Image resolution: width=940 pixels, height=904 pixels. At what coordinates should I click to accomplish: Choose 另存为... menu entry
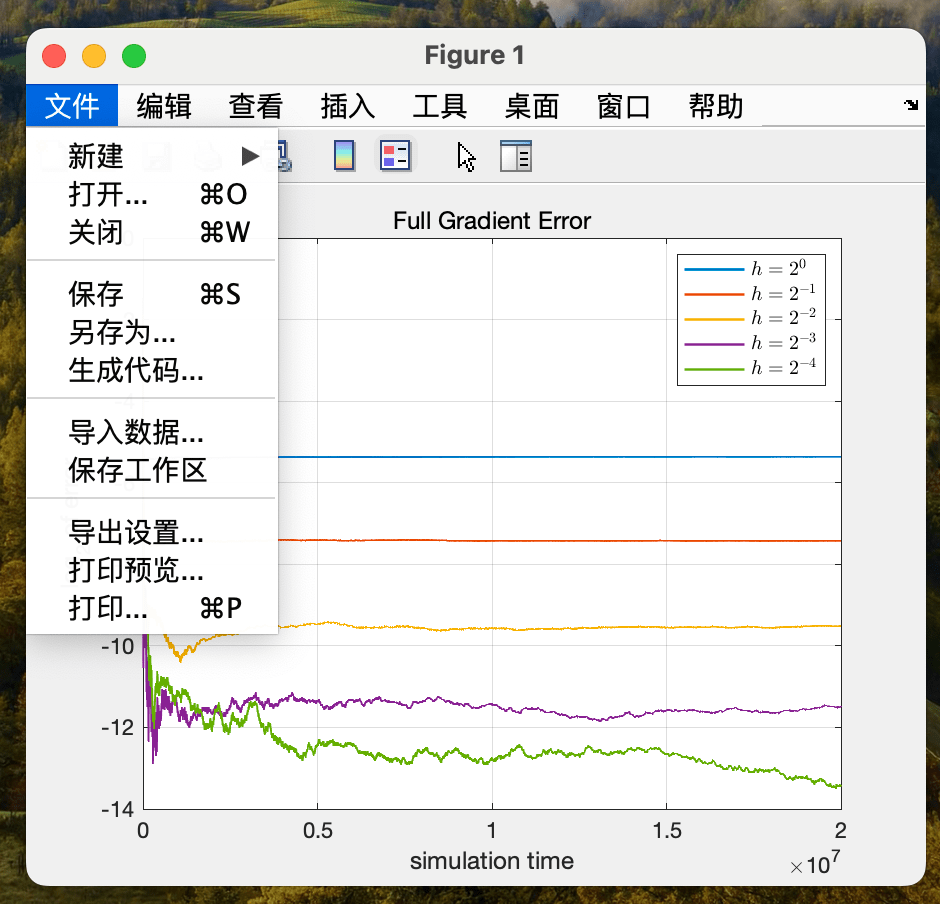point(122,332)
